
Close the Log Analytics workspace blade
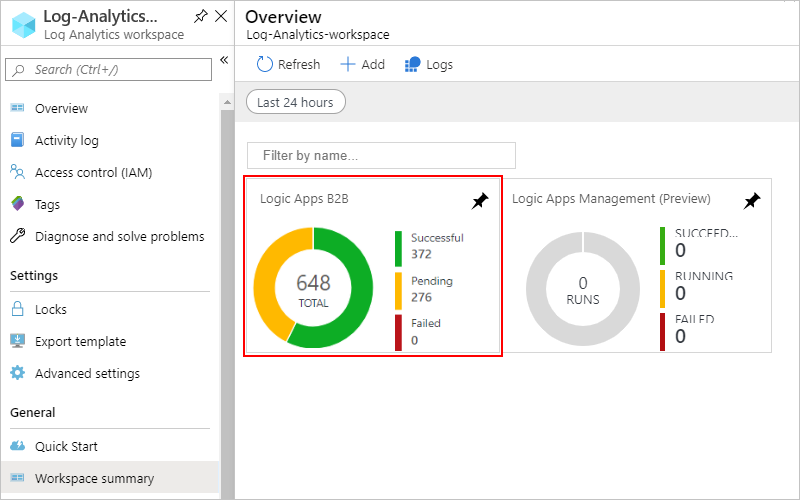221,16
